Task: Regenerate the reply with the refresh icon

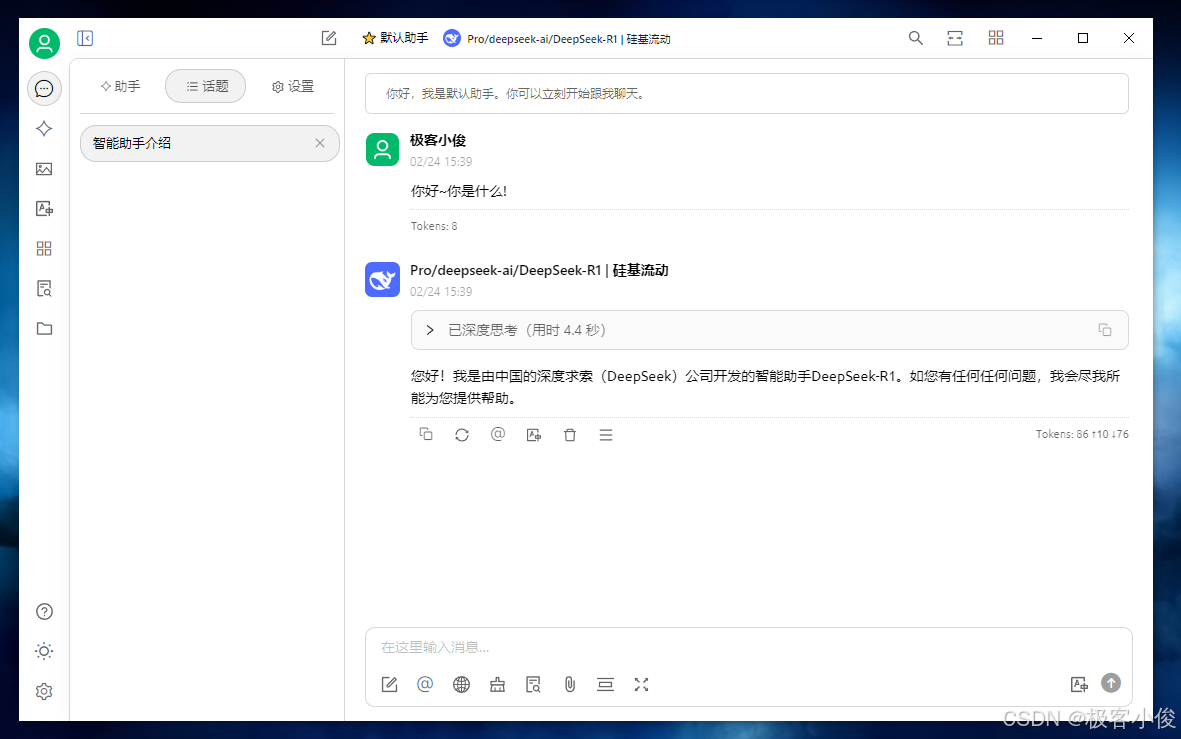Action: [462, 435]
